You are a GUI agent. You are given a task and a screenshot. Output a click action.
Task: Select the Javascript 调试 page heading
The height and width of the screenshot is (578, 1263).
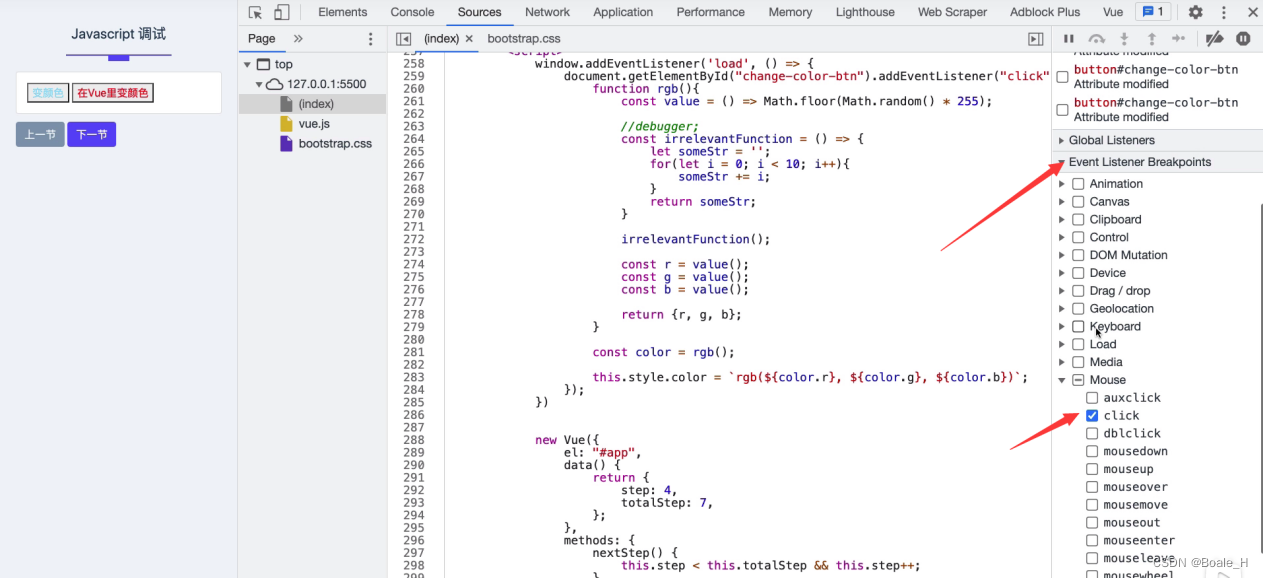(x=118, y=34)
